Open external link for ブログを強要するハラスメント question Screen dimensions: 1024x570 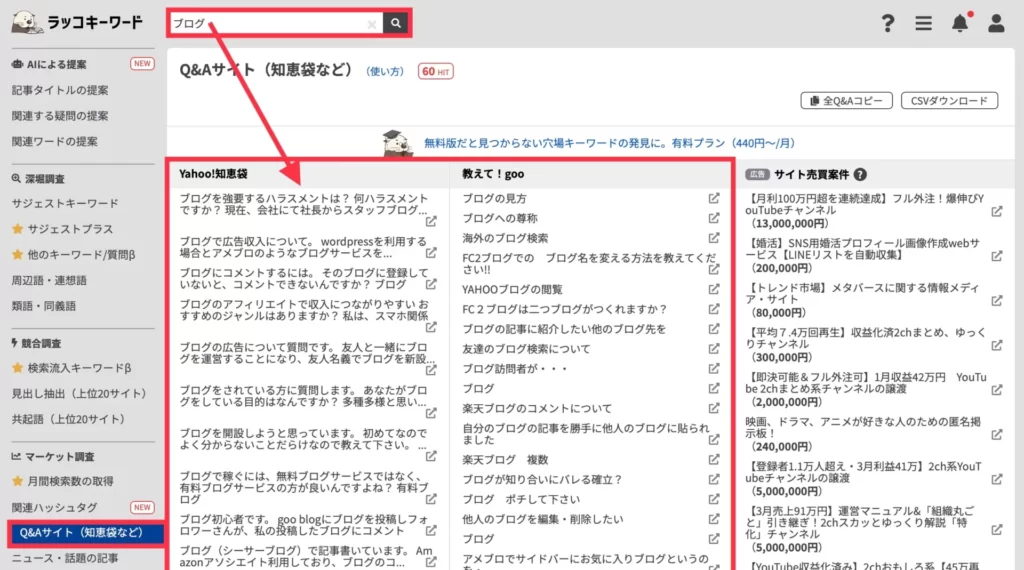coord(431,221)
